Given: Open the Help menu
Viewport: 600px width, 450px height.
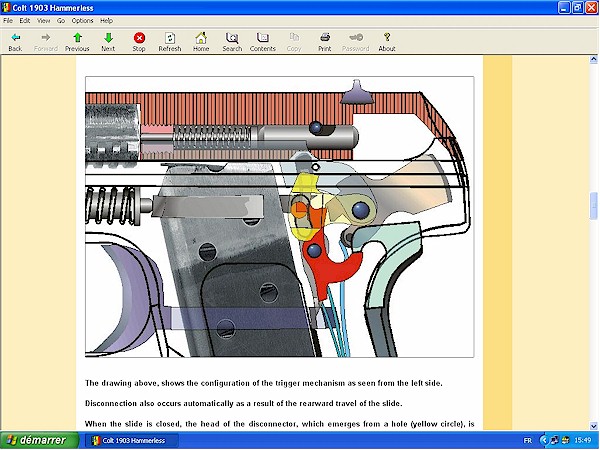Looking at the screenshot, I should point(106,21).
